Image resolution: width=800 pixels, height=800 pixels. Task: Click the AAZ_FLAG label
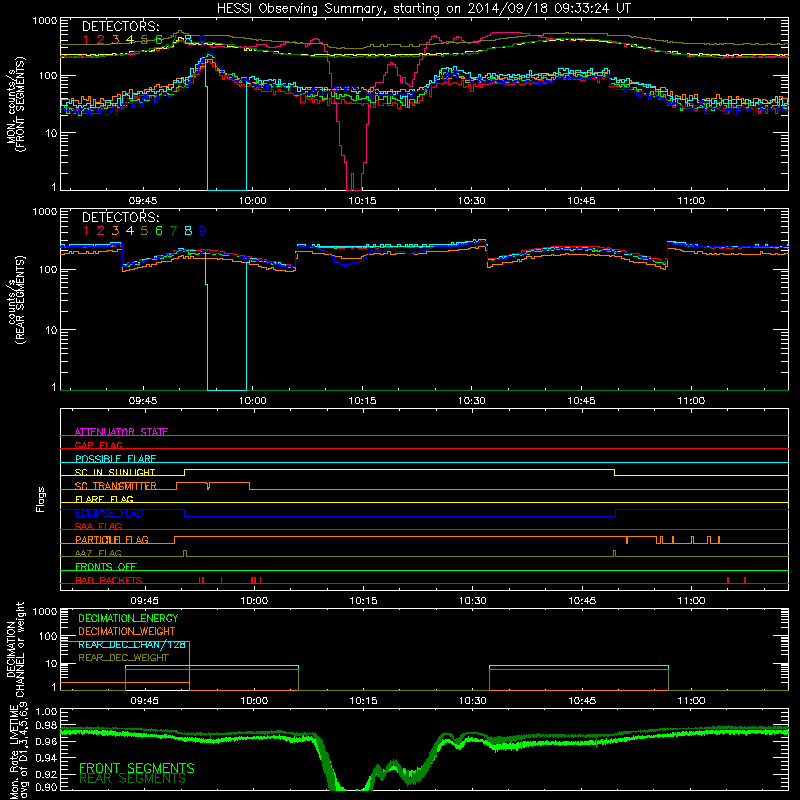click(x=98, y=553)
